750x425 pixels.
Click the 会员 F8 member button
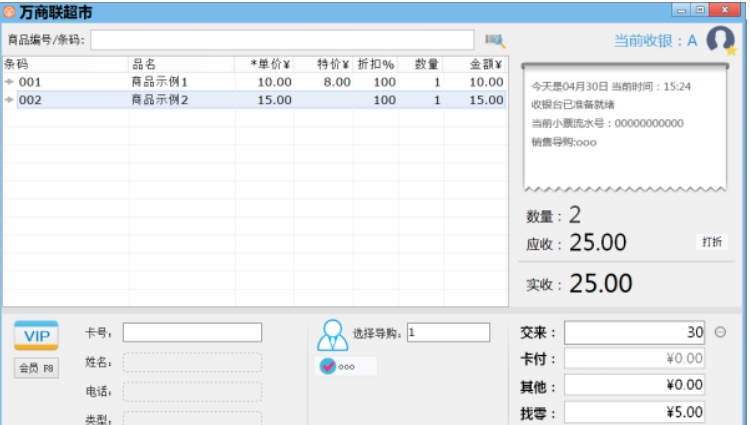tap(36, 368)
